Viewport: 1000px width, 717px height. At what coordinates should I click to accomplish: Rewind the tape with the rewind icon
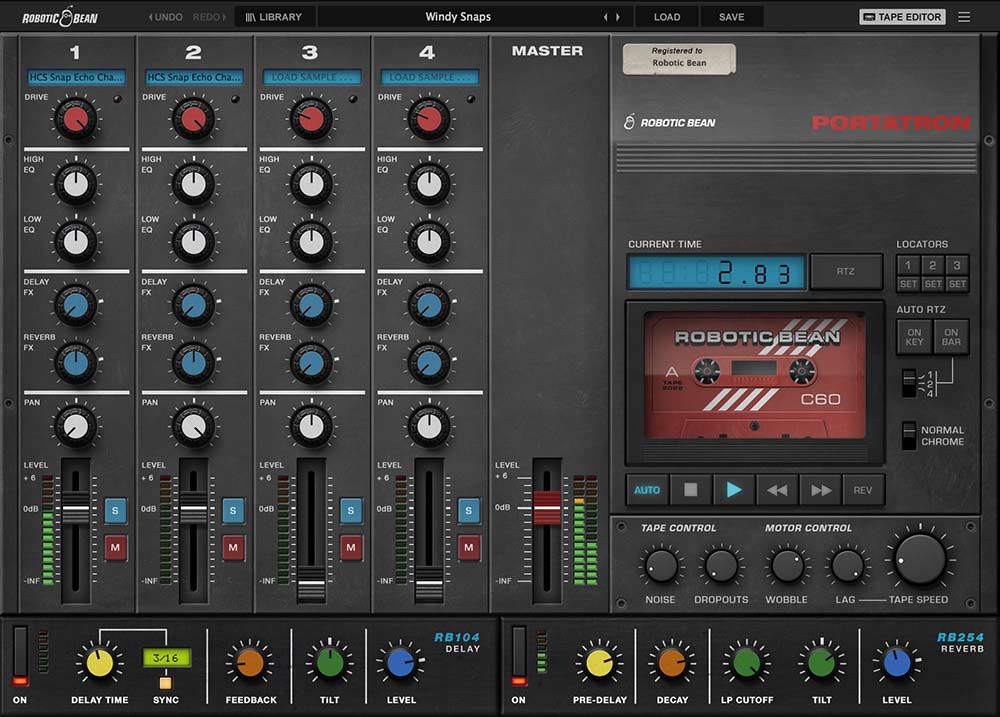[776, 489]
